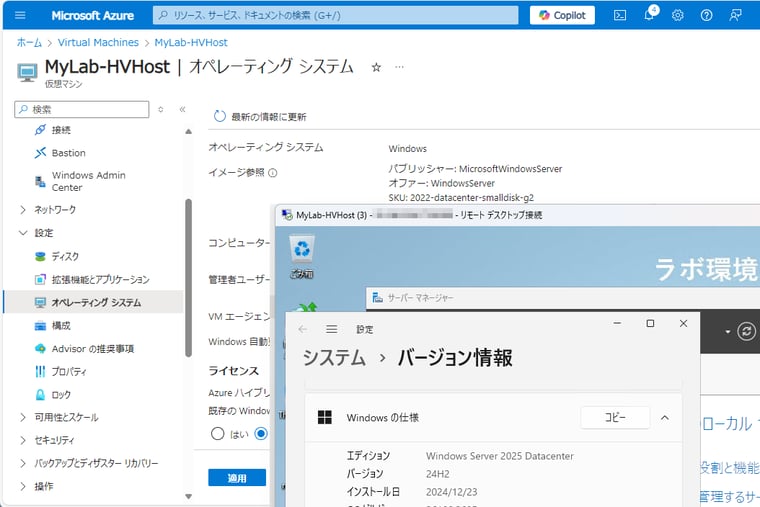Click the 24H2 version value

point(438,474)
